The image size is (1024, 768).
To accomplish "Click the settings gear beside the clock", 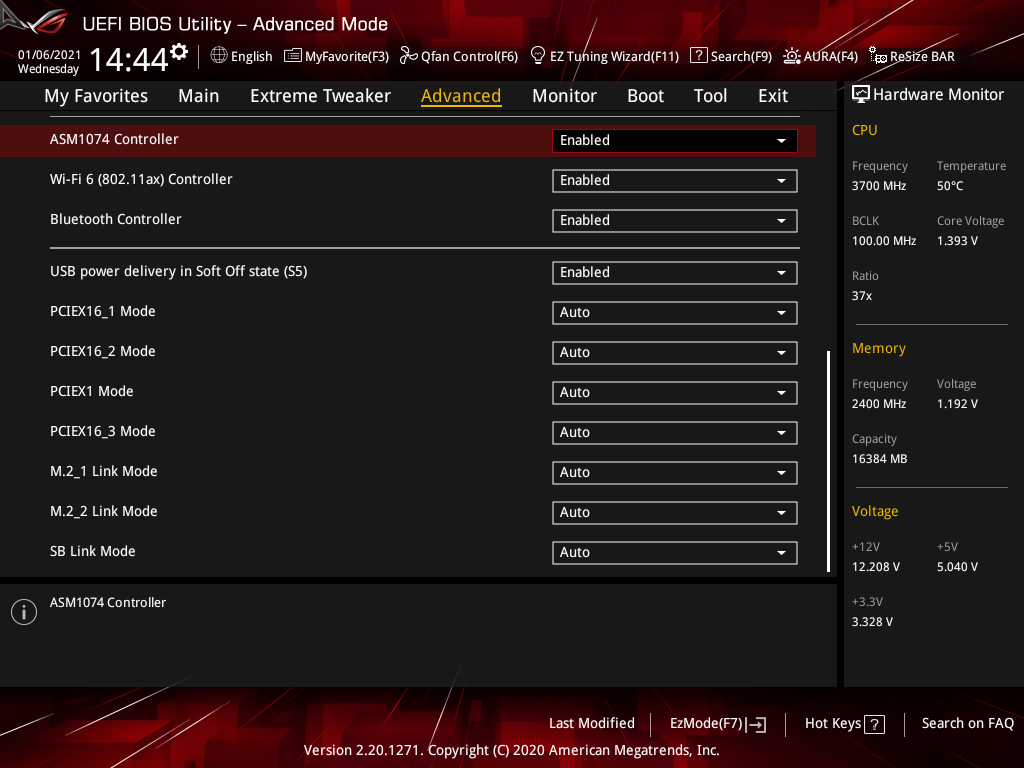I will coord(179,52).
